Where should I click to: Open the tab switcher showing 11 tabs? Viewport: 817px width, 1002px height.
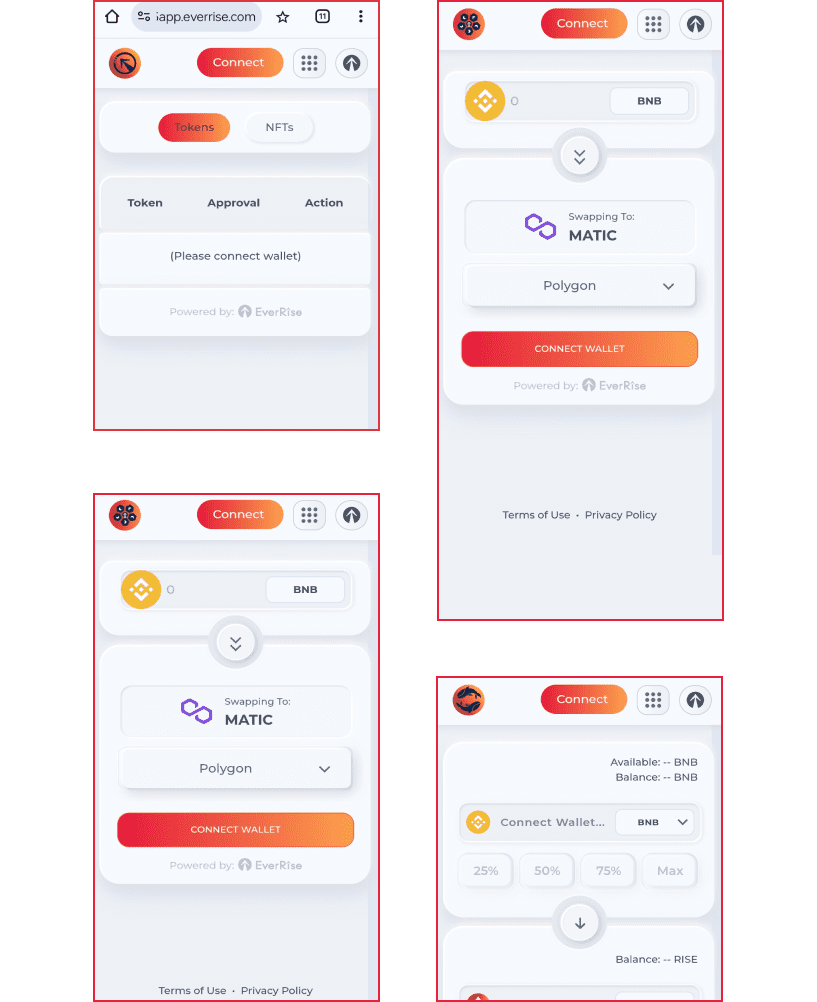323,17
